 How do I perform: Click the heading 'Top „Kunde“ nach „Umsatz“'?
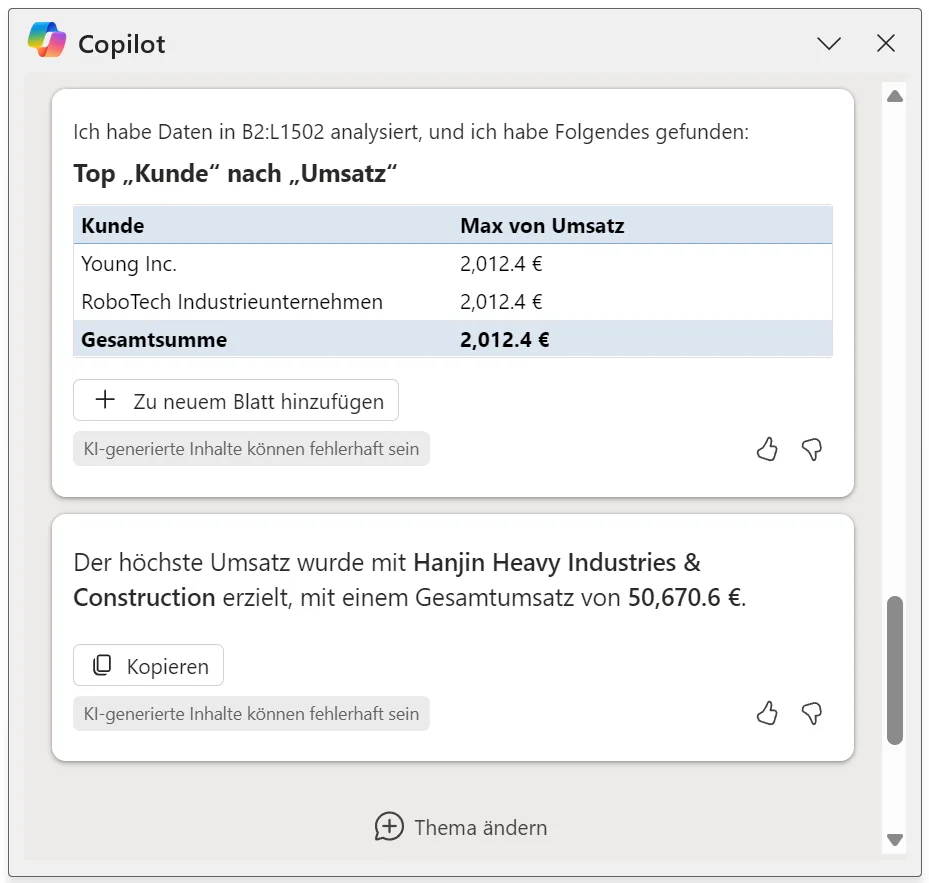pyautogui.click(x=235, y=174)
